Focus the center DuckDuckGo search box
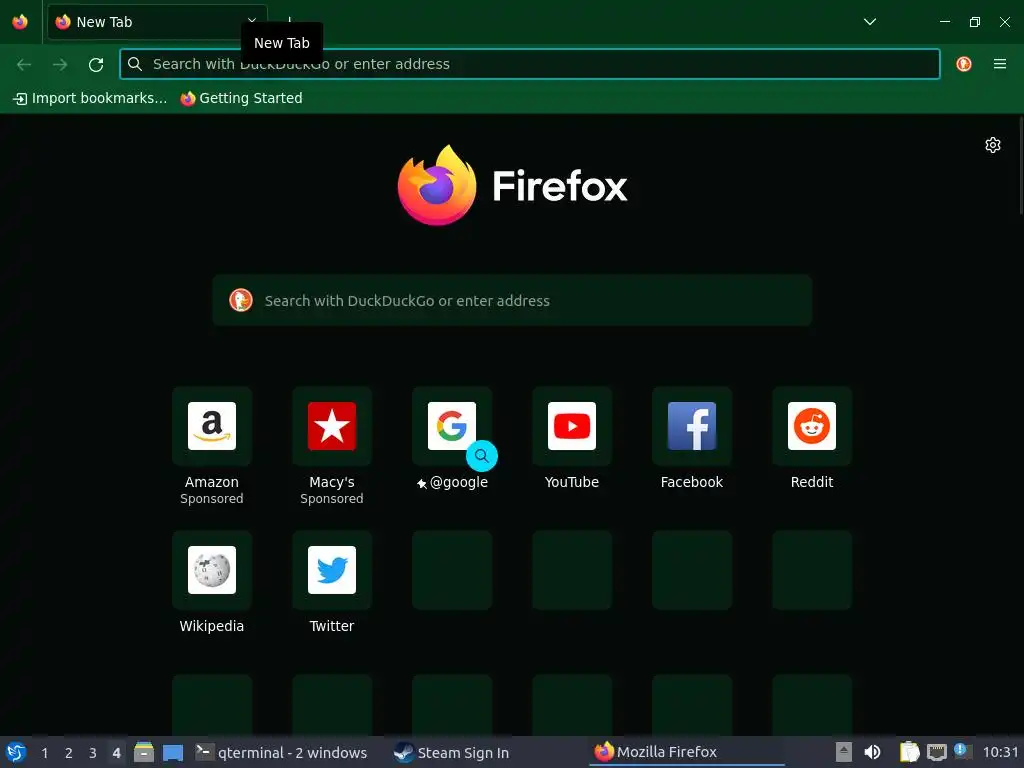The height and width of the screenshot is (768, 1024). 512,300
